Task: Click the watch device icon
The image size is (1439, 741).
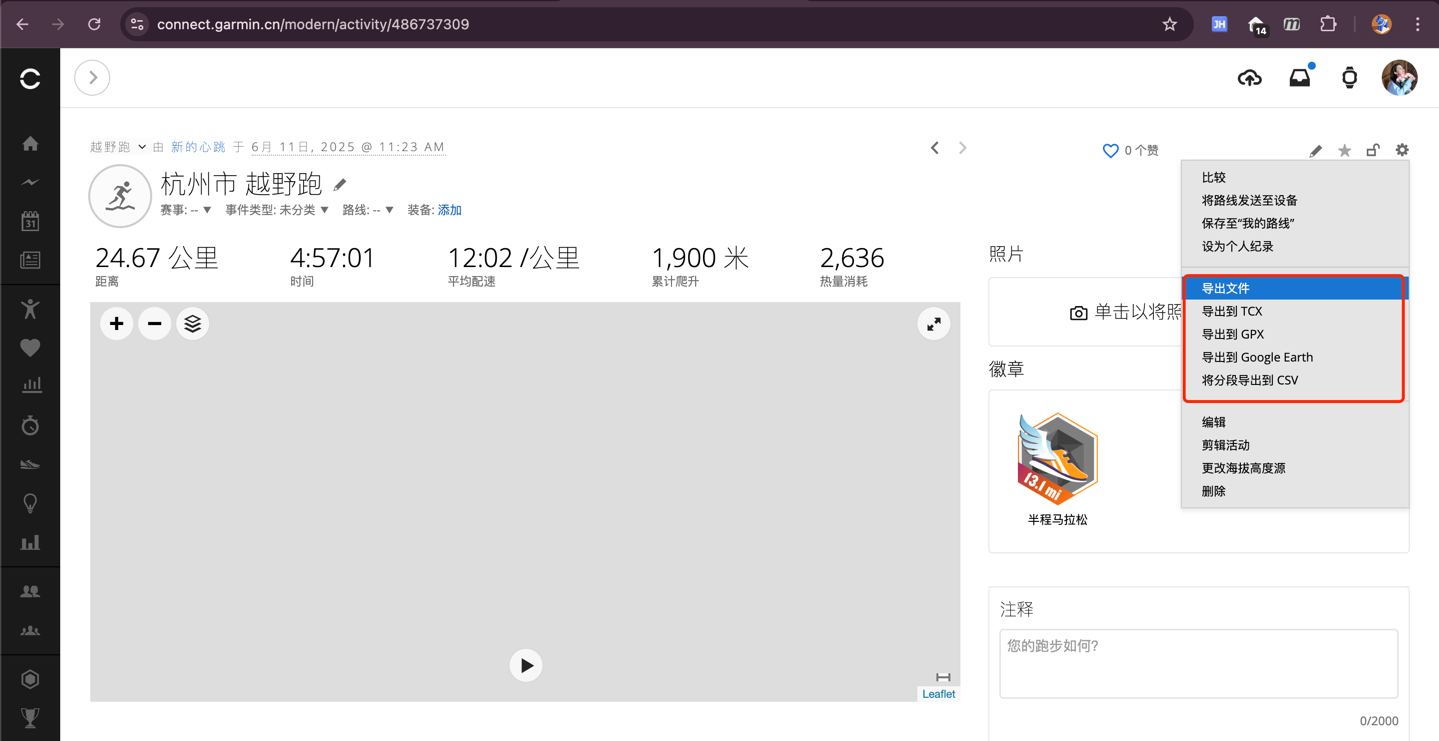Action: tap(1349, 78)
